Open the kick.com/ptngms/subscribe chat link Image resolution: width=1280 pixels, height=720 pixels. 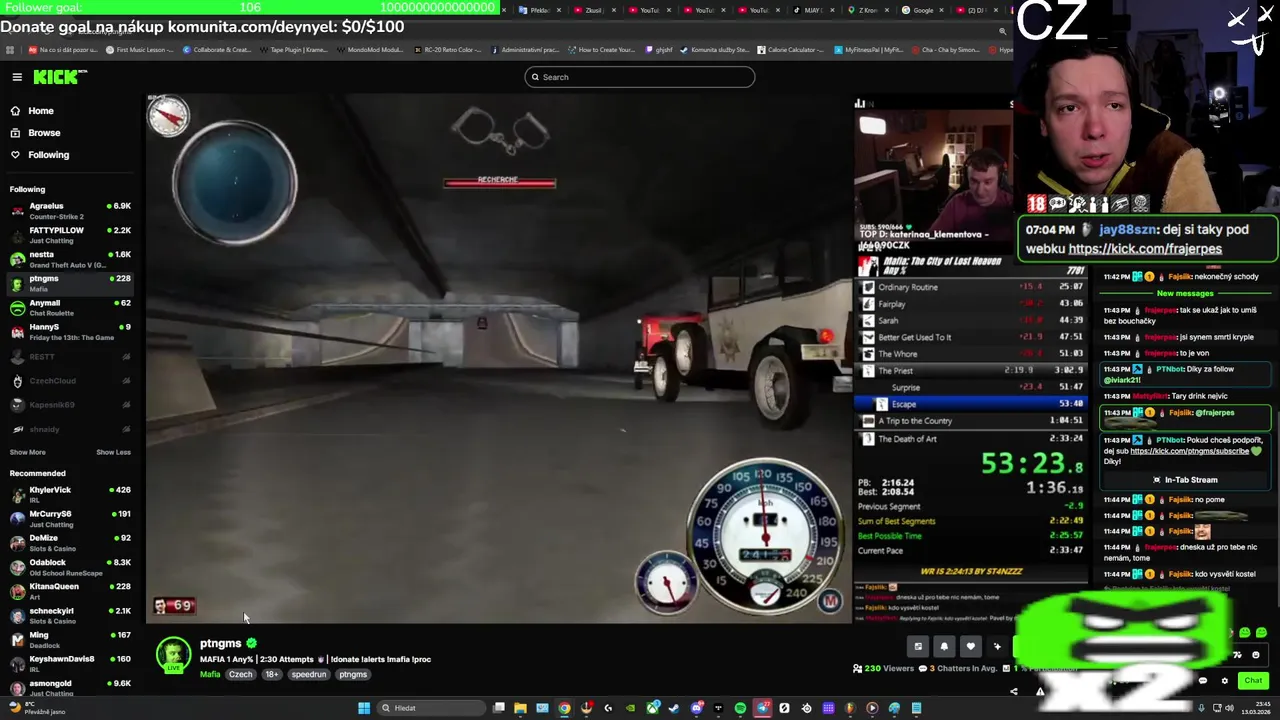1189,451
